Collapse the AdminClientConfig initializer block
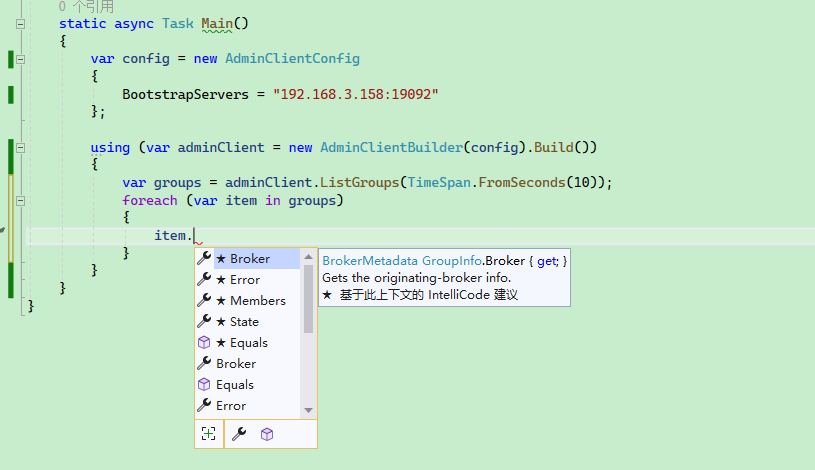This screenshot has height=470, width=815. [x=21, y=59]
